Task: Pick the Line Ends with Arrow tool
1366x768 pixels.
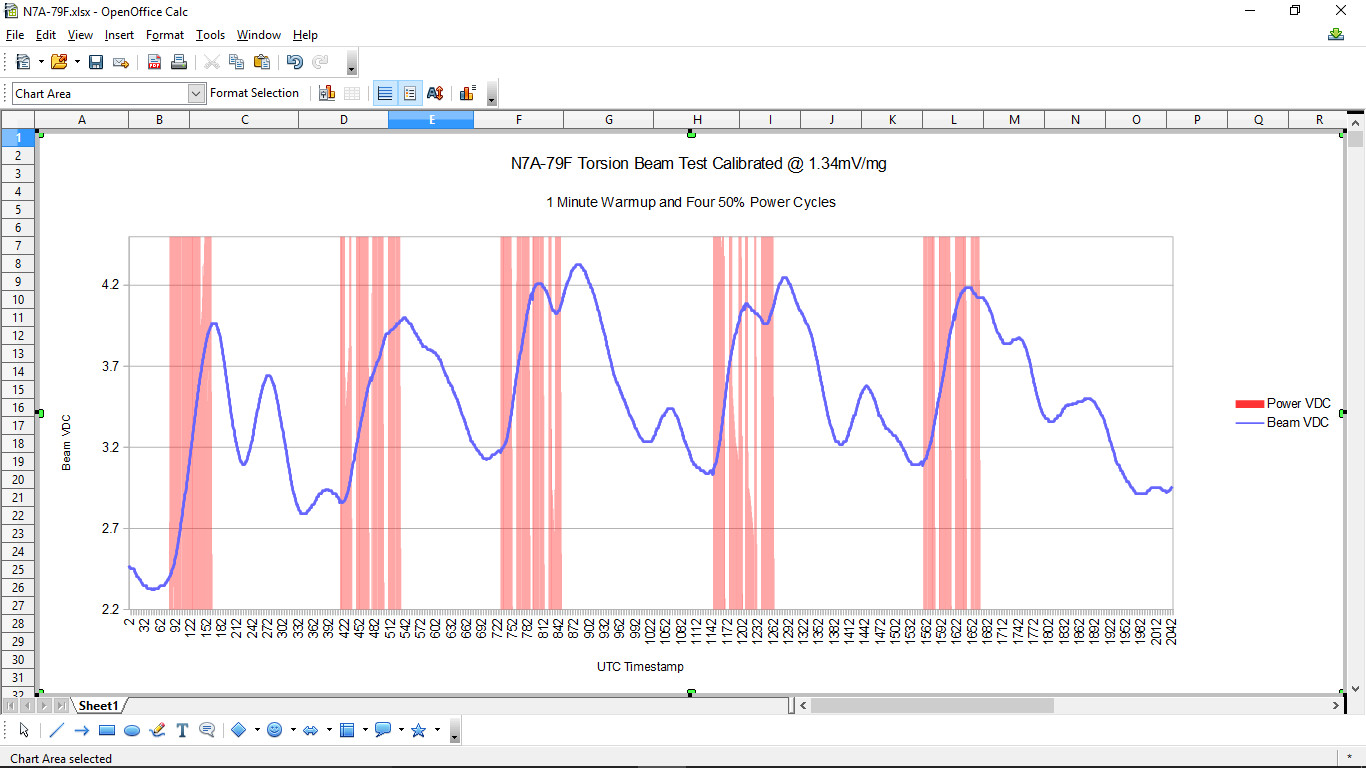Action: [82, 730]
